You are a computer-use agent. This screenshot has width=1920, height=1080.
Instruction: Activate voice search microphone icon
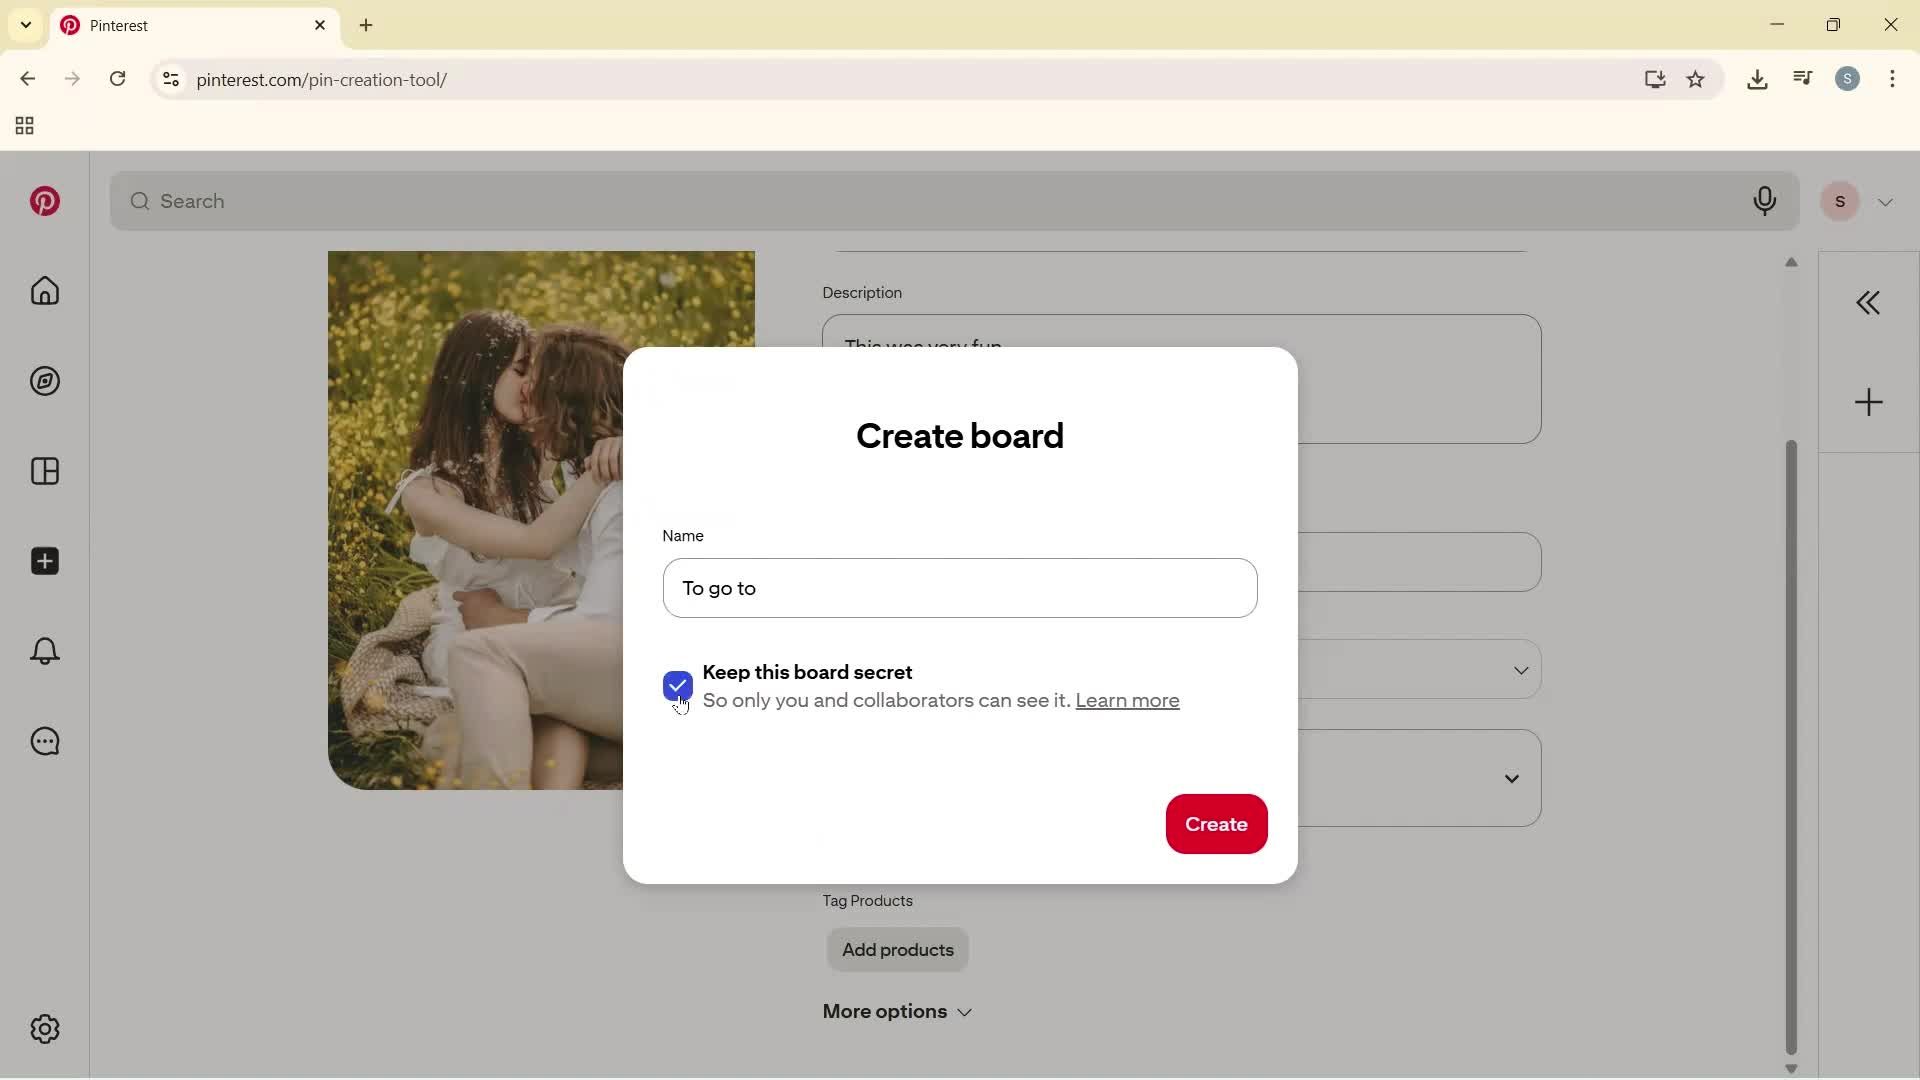[x=1765, y=201]
